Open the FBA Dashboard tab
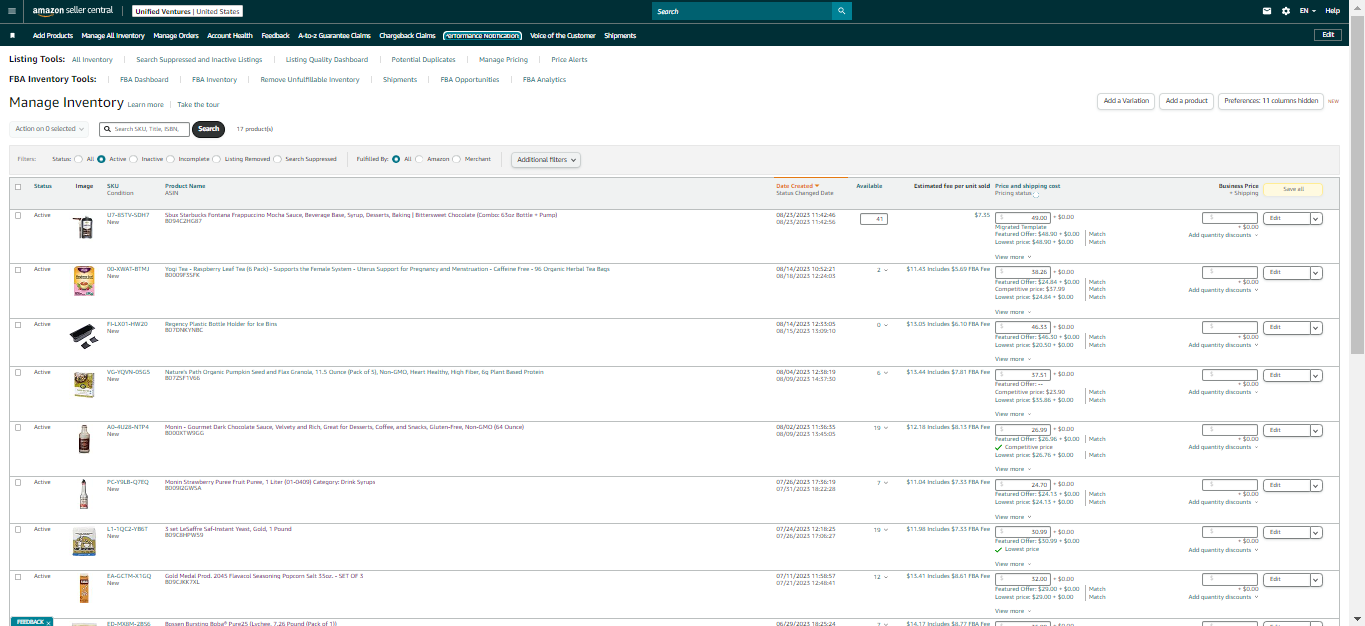 pos(144,80)
